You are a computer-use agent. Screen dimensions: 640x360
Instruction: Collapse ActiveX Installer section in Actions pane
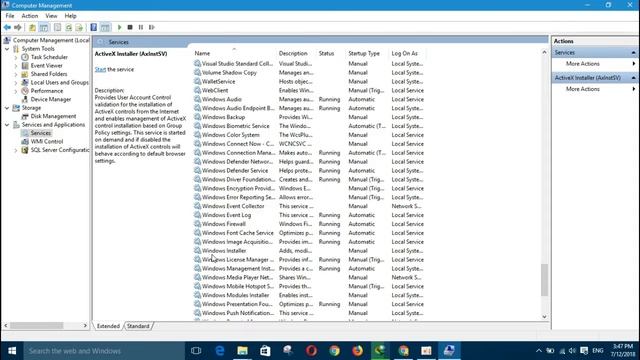point(633,78)
